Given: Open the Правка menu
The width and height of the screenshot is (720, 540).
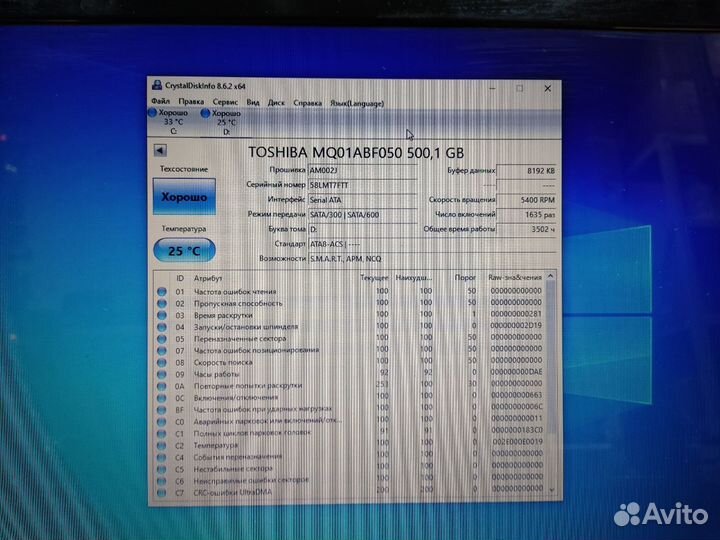Looking at the screenshot, I should coord(191,101).
